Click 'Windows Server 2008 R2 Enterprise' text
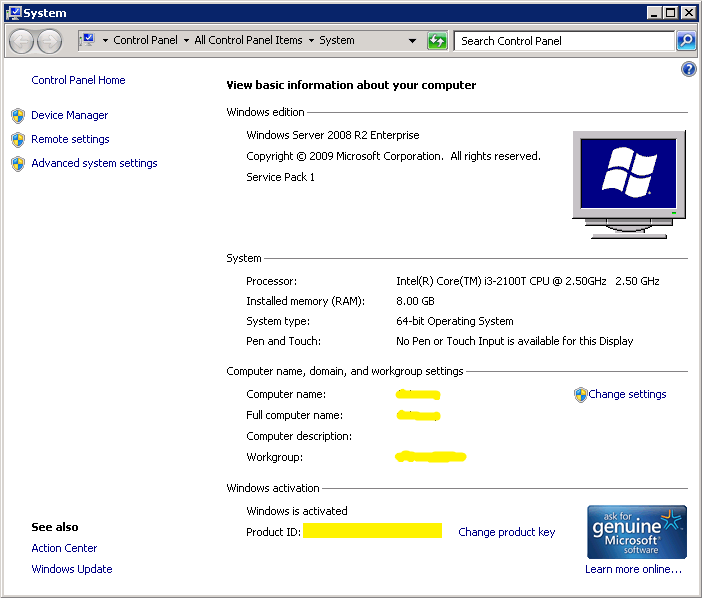The height and width of the screenshot is (598, 702). (x=333, y=135)
